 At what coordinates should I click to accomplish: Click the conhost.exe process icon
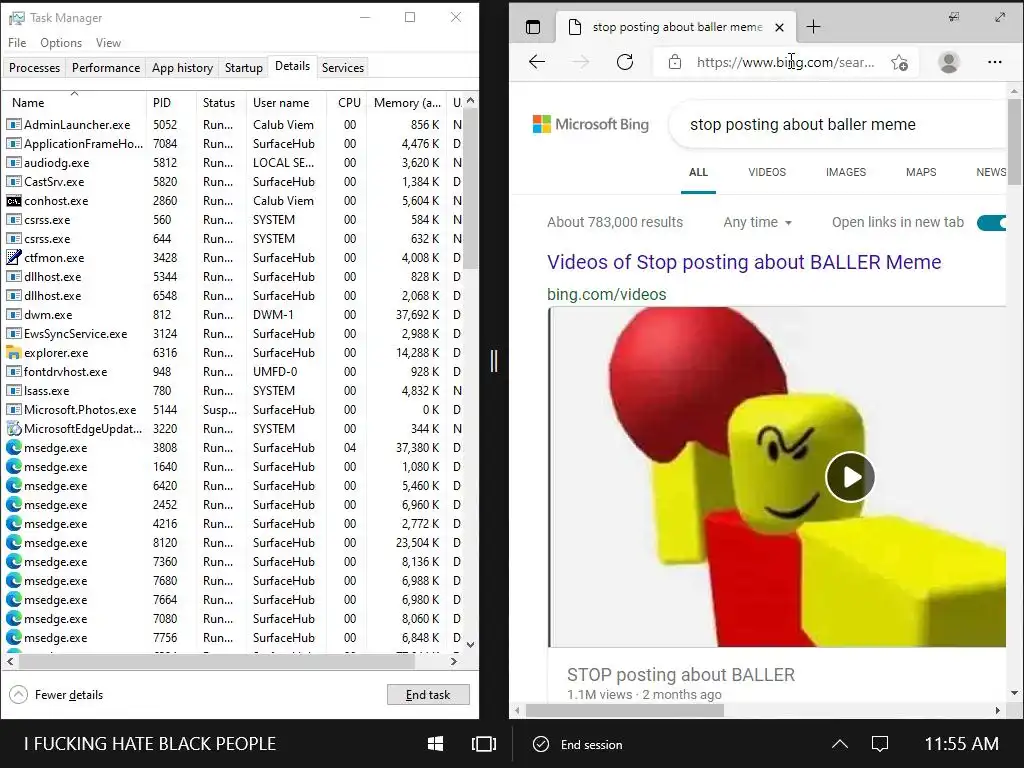(13, 200)
